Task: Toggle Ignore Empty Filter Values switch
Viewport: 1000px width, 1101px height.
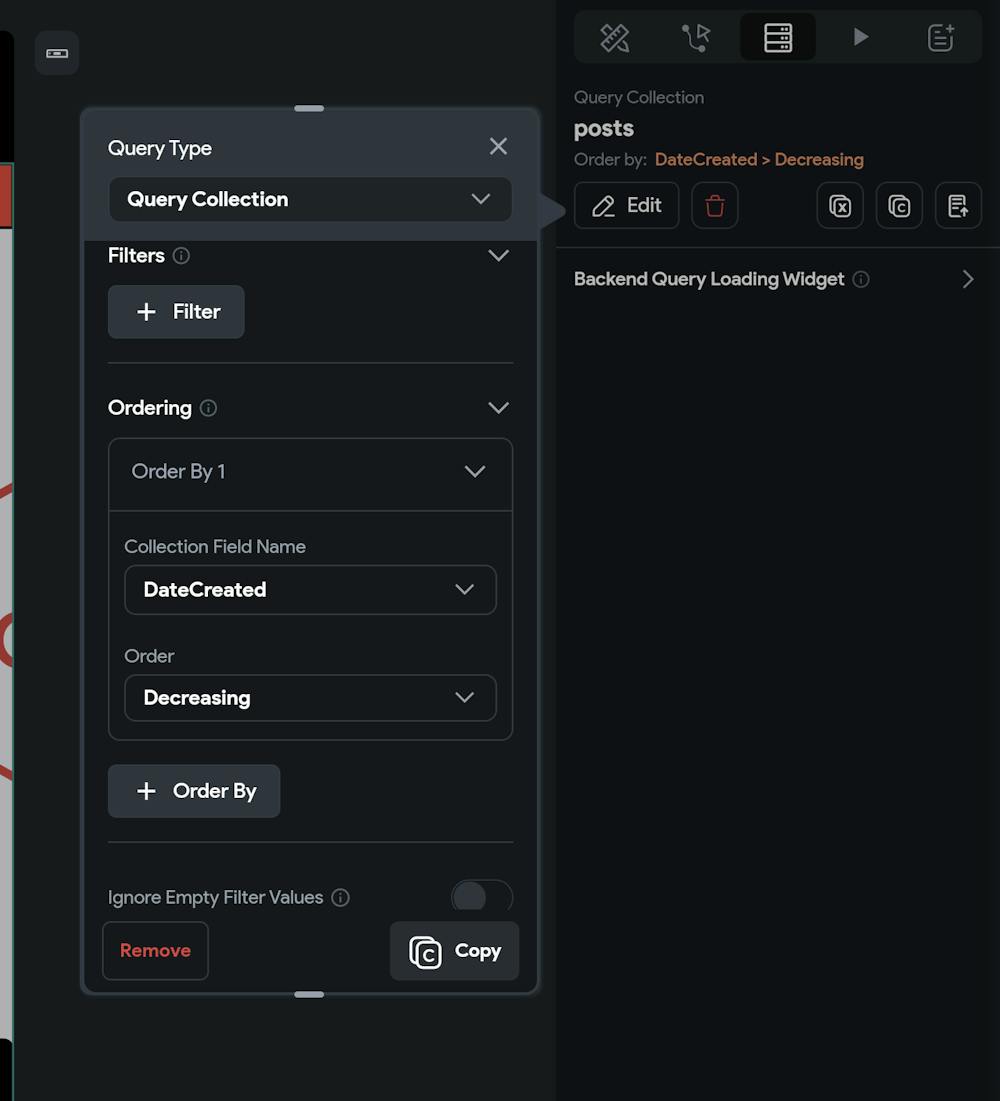Action: coord(481,897)
